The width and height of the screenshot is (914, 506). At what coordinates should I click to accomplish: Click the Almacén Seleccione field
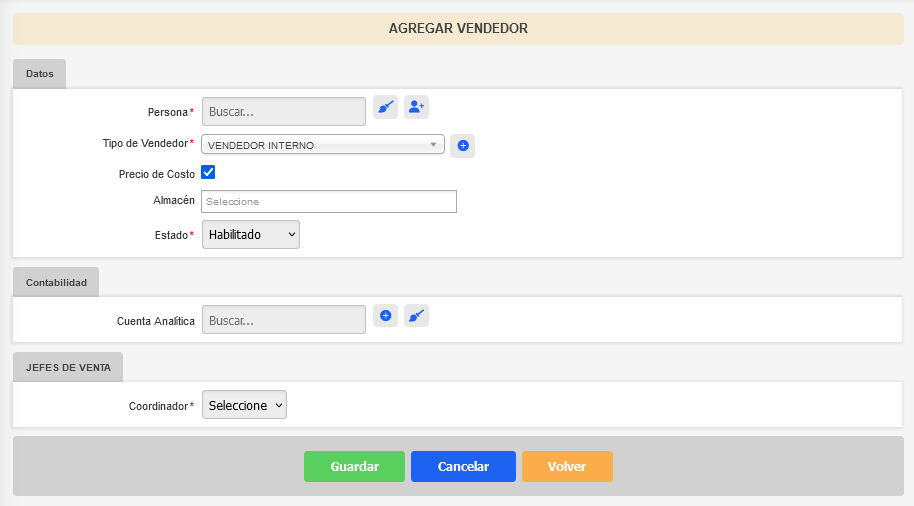[329, 202]
